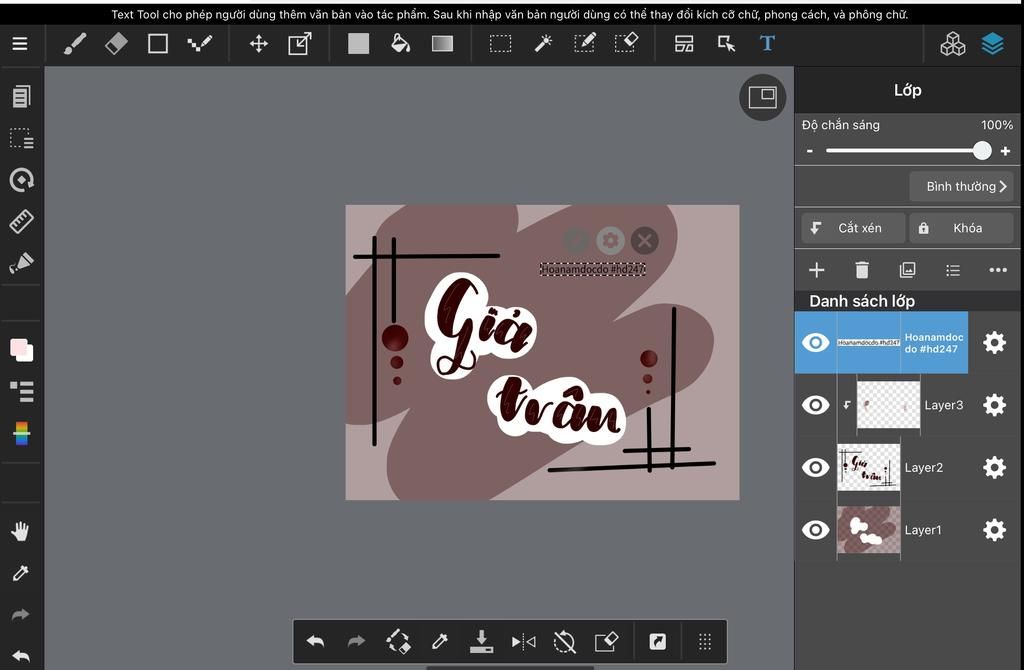
Task: Click the text settings gear on canvas
Action: click(611, 240)
